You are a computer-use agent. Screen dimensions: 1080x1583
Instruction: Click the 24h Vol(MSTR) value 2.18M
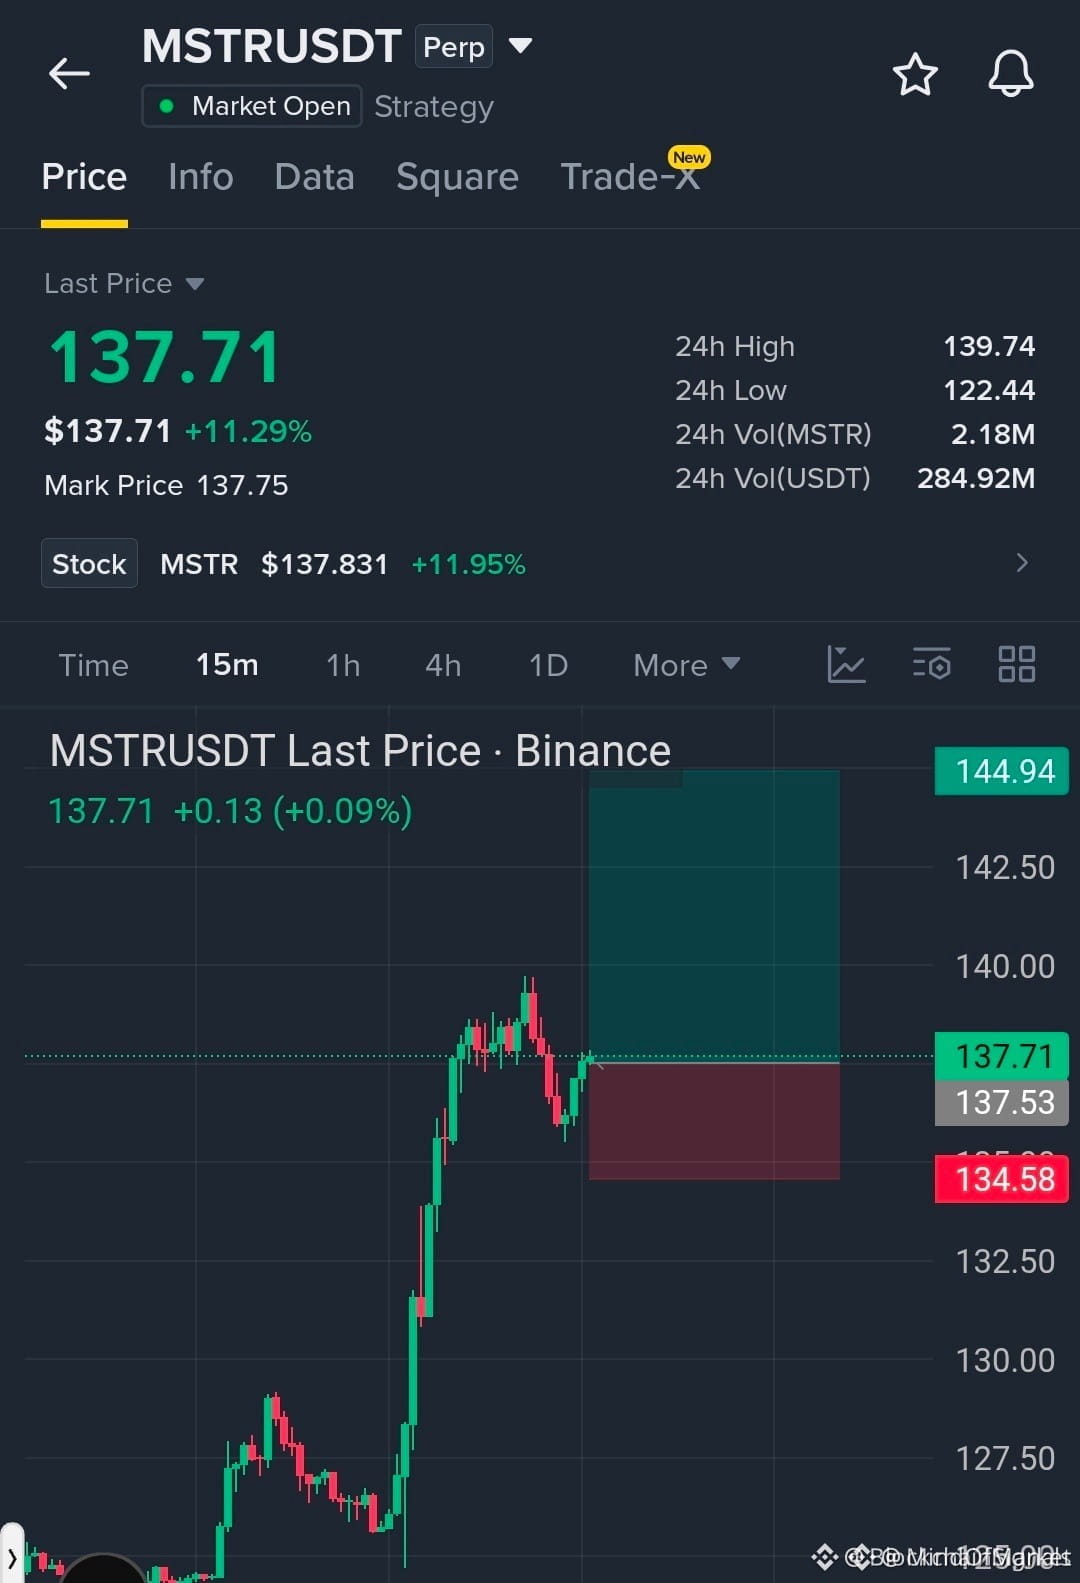(x=993, y=434)
